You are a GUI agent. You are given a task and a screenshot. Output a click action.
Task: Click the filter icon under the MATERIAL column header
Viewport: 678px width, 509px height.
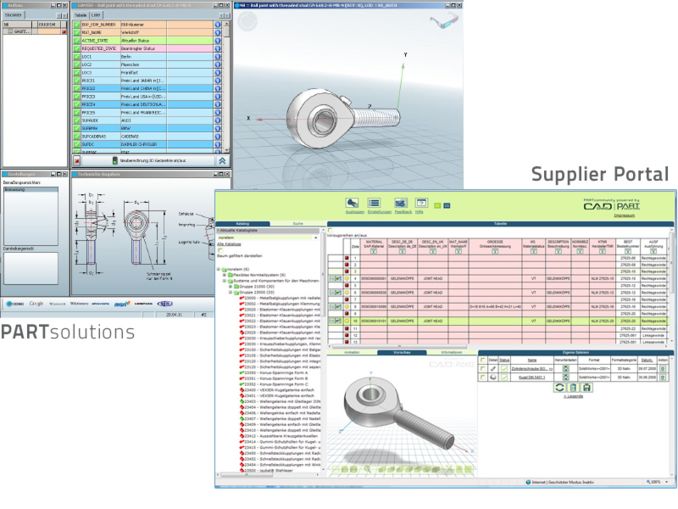(x=374, y=251)
